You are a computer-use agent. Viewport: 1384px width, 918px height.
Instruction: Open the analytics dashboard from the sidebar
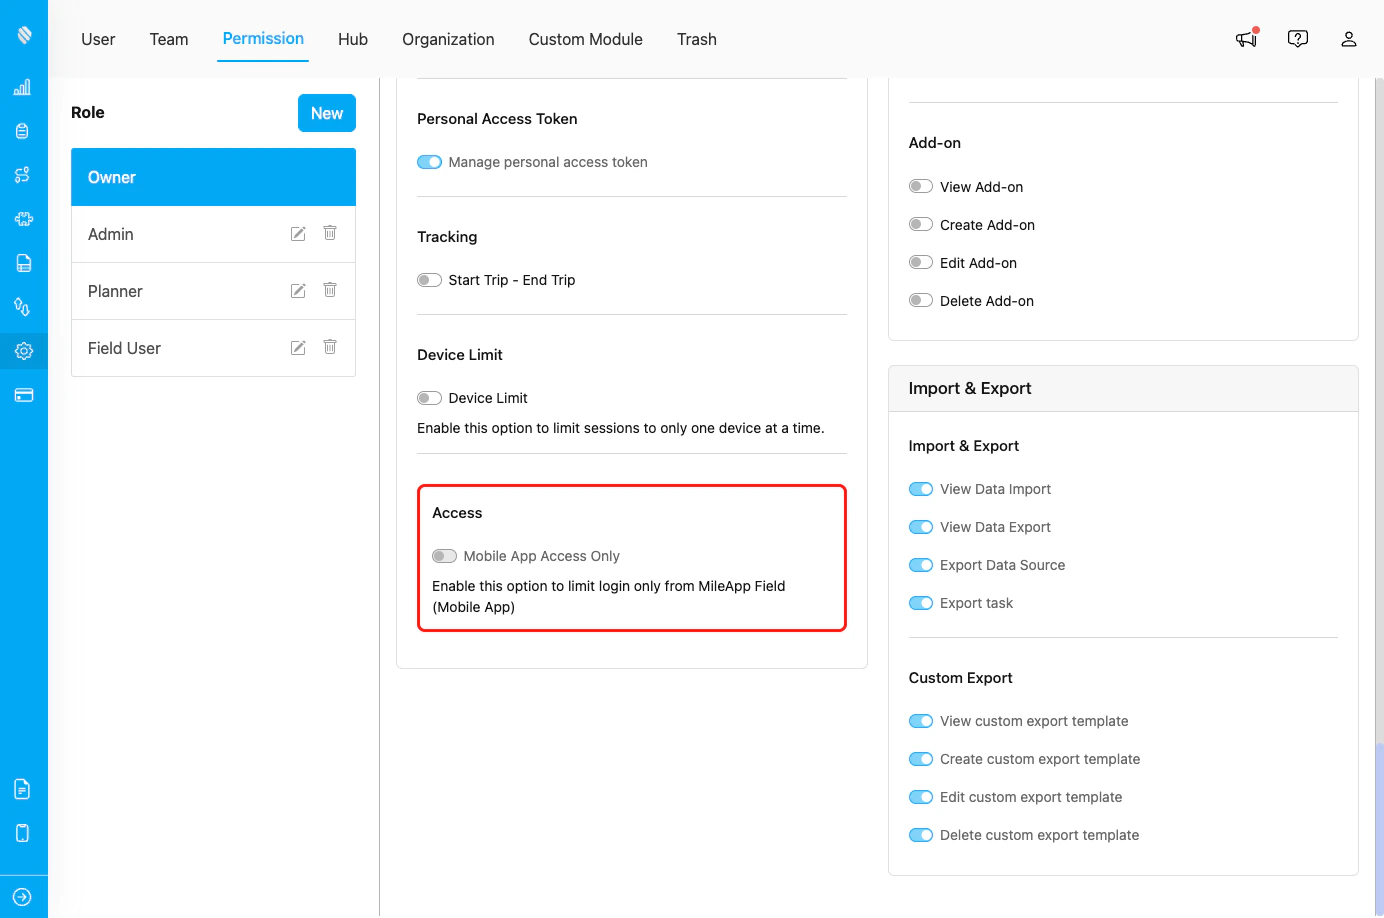23,87
